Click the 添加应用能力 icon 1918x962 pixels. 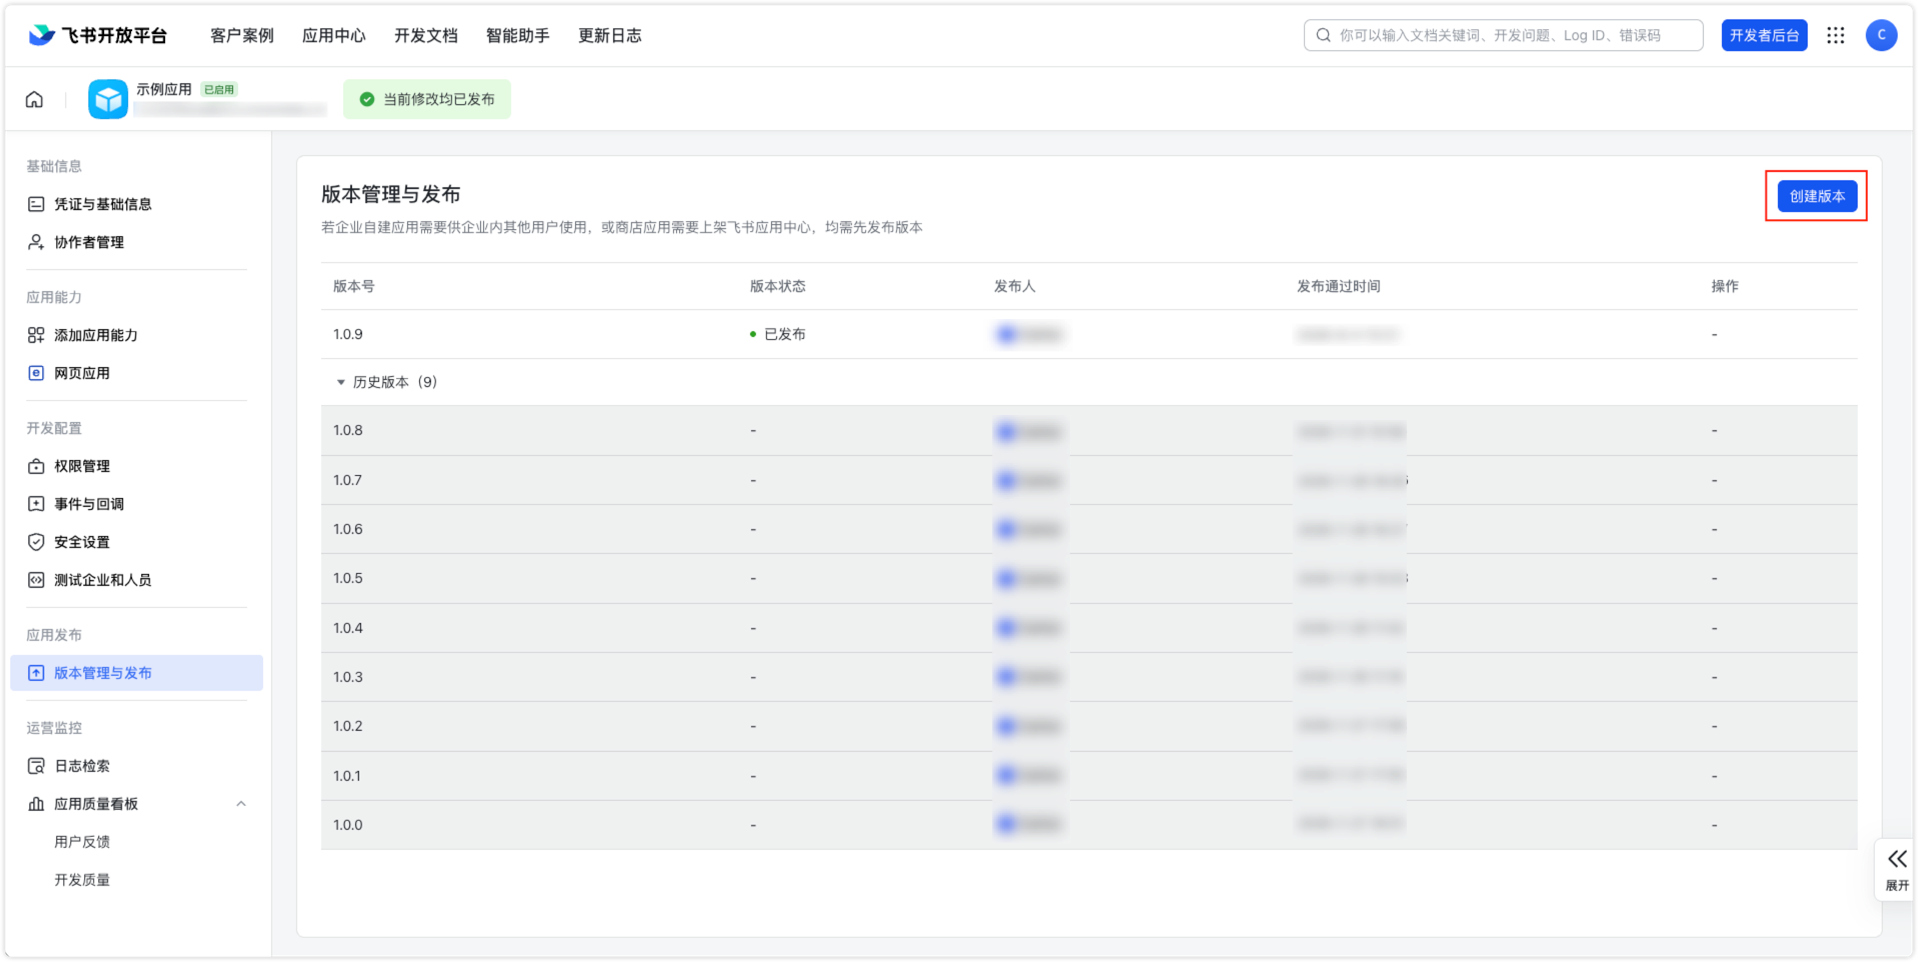click(x=36, y=335)
